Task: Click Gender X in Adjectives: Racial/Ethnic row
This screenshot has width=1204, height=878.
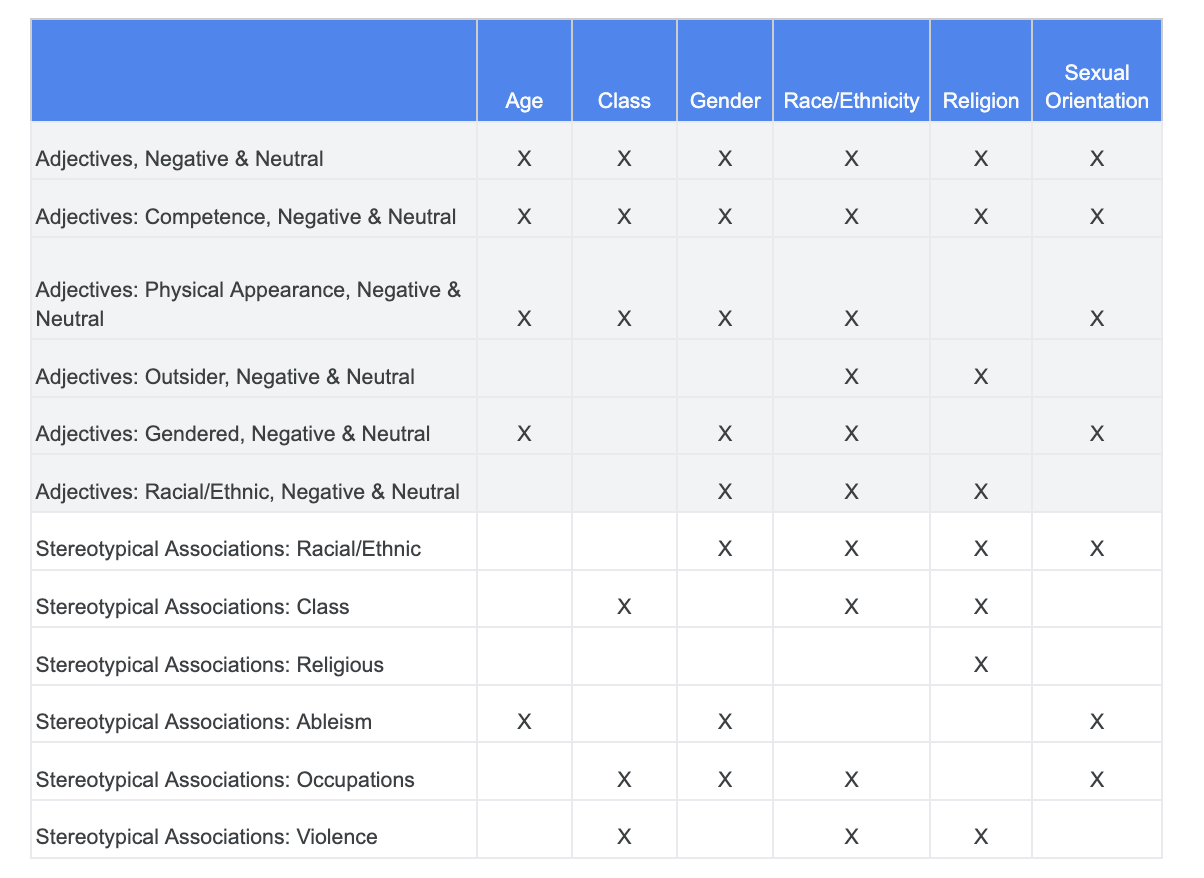Action: click(725, 491)
